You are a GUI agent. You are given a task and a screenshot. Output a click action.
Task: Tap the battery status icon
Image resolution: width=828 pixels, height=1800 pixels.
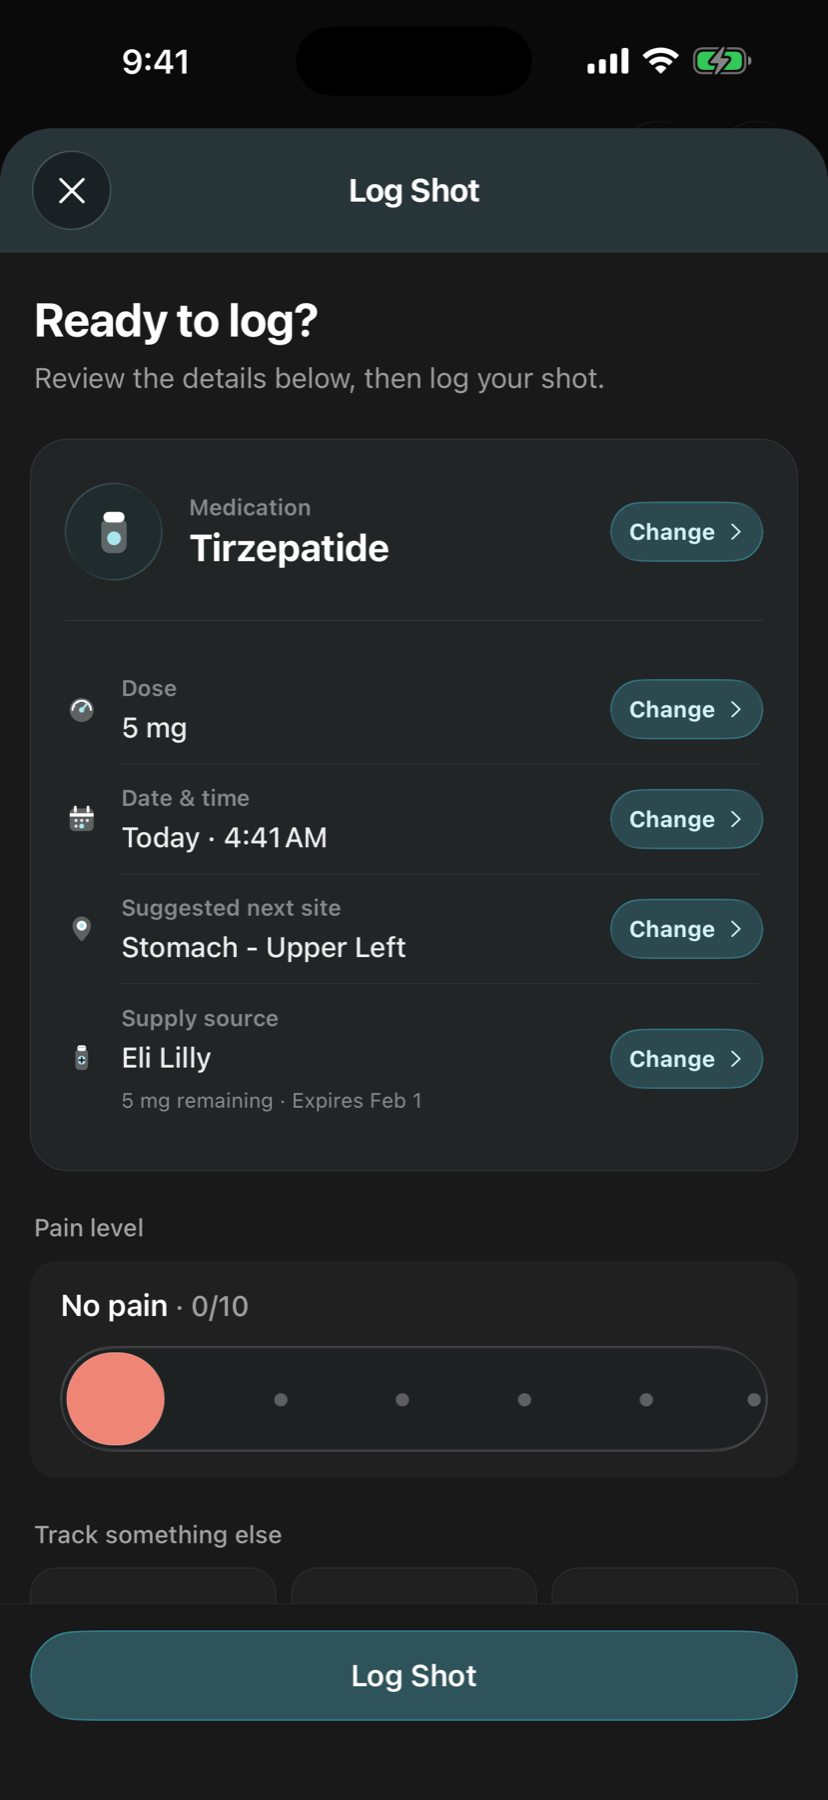[722, 61]
